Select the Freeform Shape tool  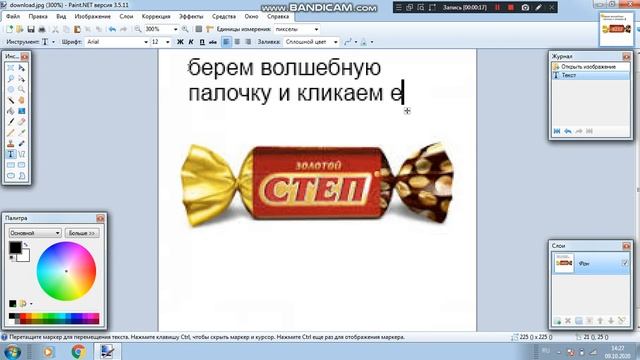[x=21, y=176]
